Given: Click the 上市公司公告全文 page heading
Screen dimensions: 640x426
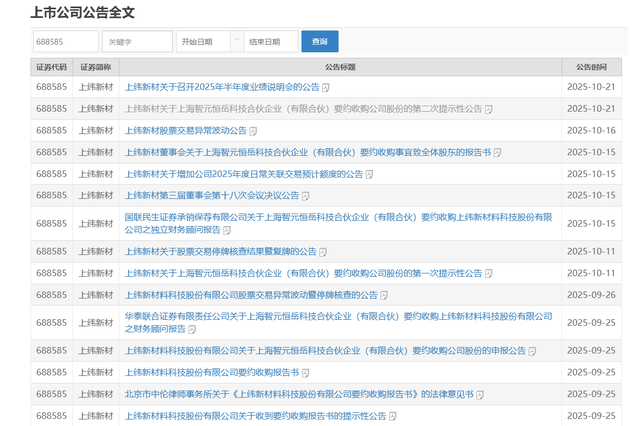Looking at the screenshot, I should (82, 12).
